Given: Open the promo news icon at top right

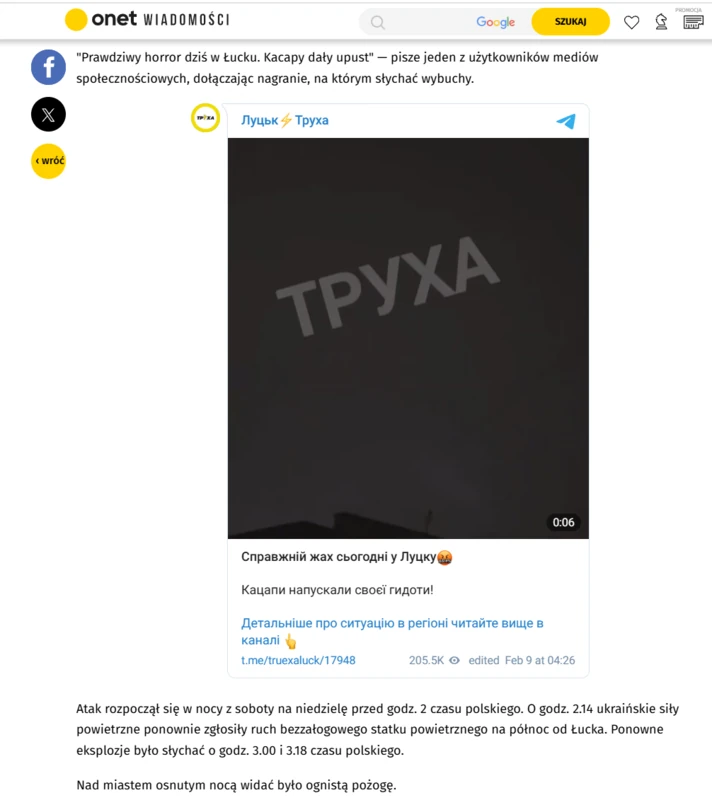Looking at the screenshot, I should [x=693, y=22].
